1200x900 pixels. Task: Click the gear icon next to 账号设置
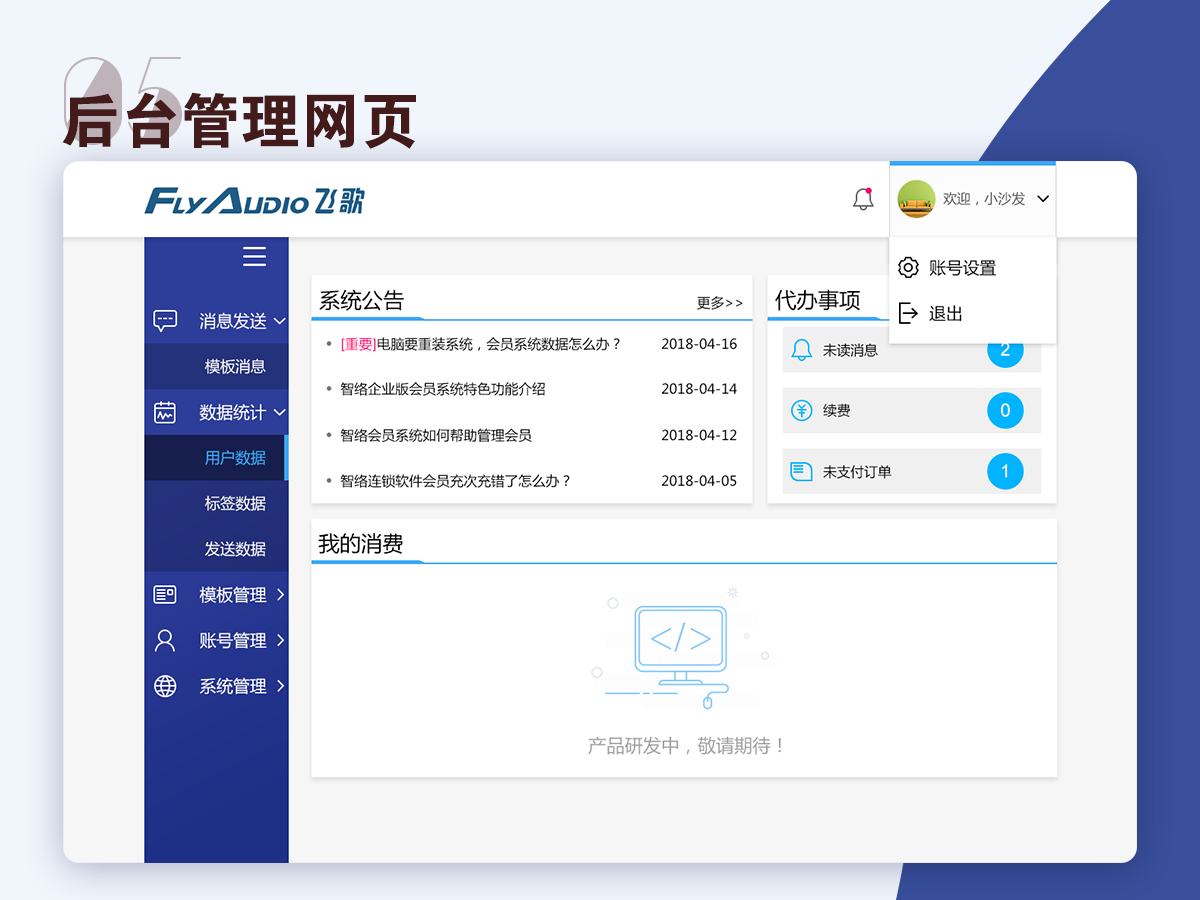[908, 267]
